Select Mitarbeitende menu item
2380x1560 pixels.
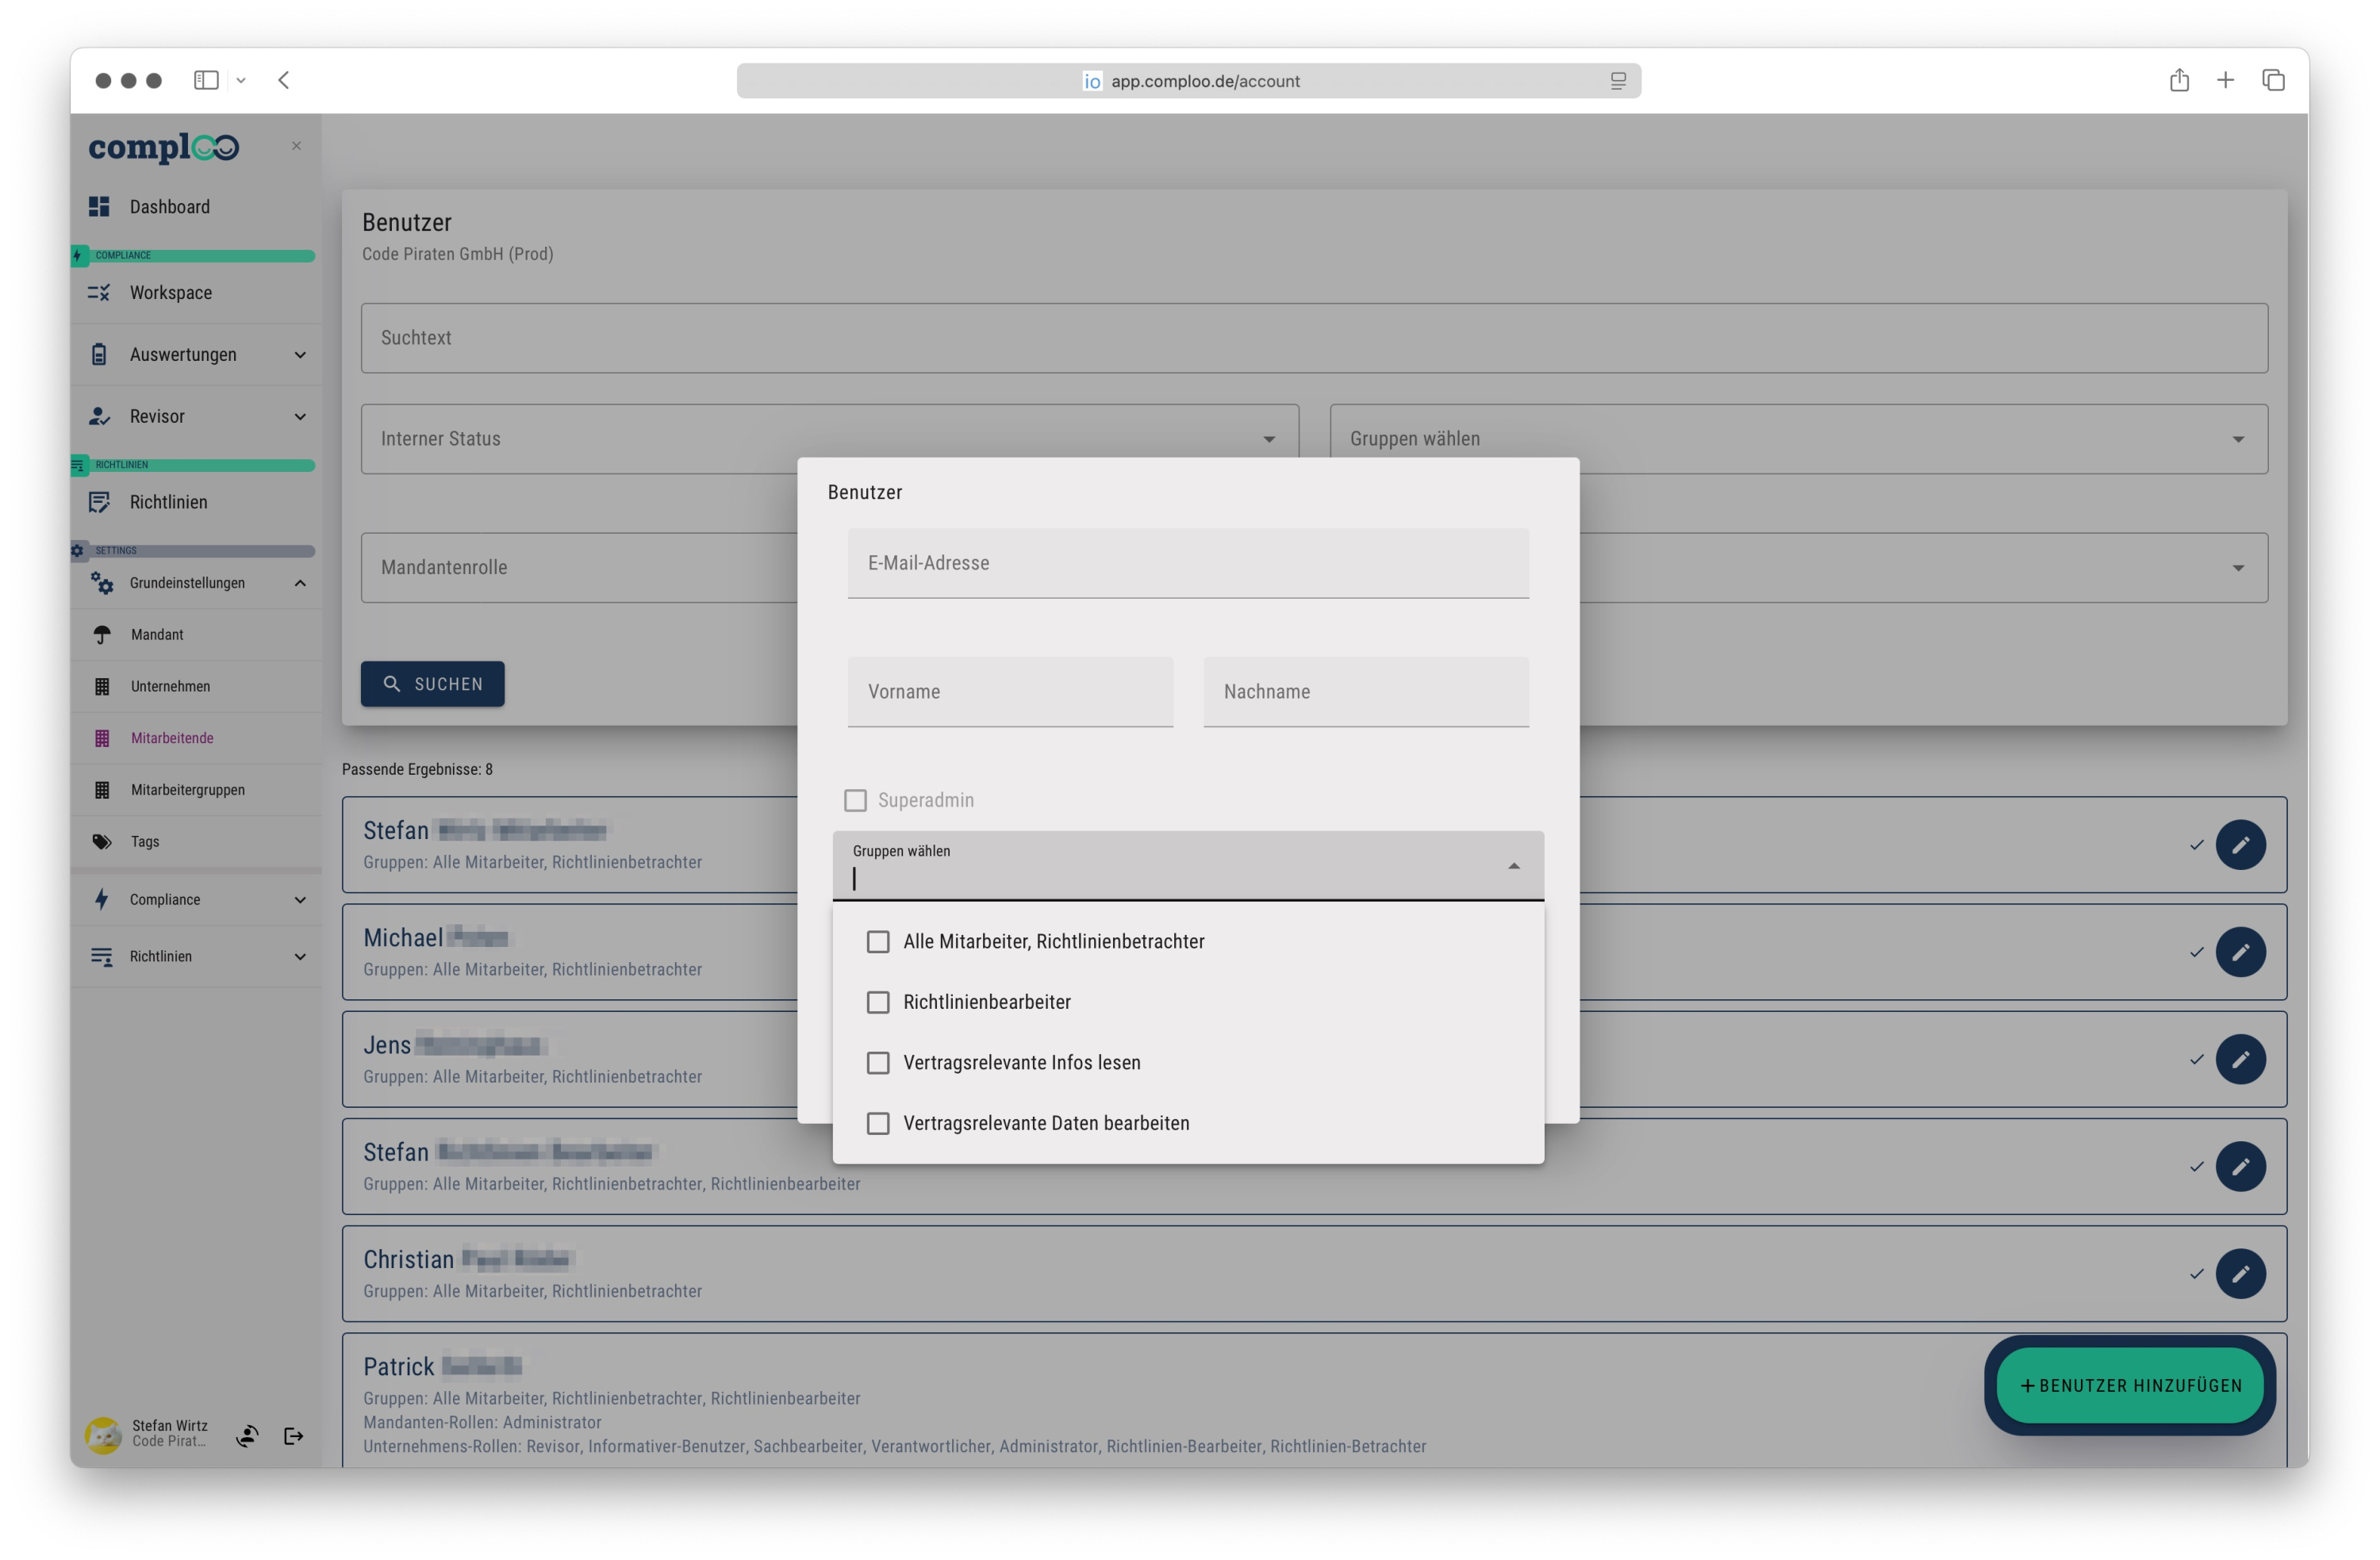coord(196,738)
